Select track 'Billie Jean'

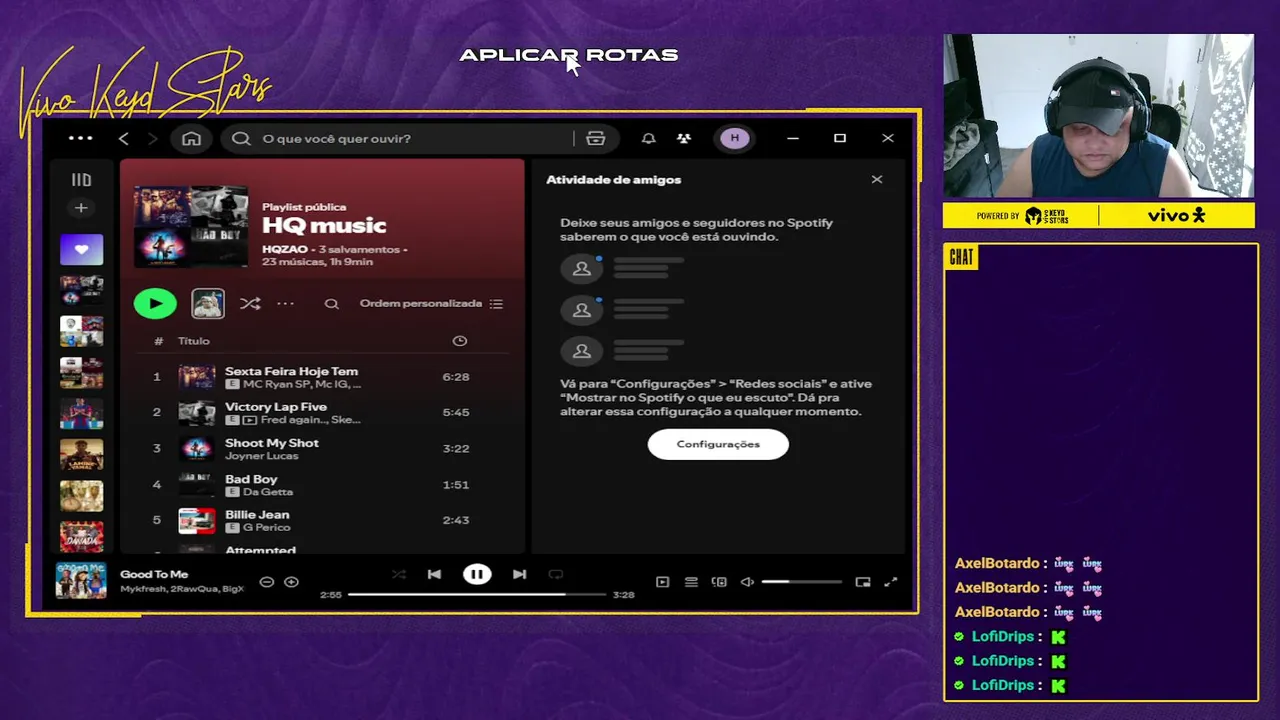(322, 520)
